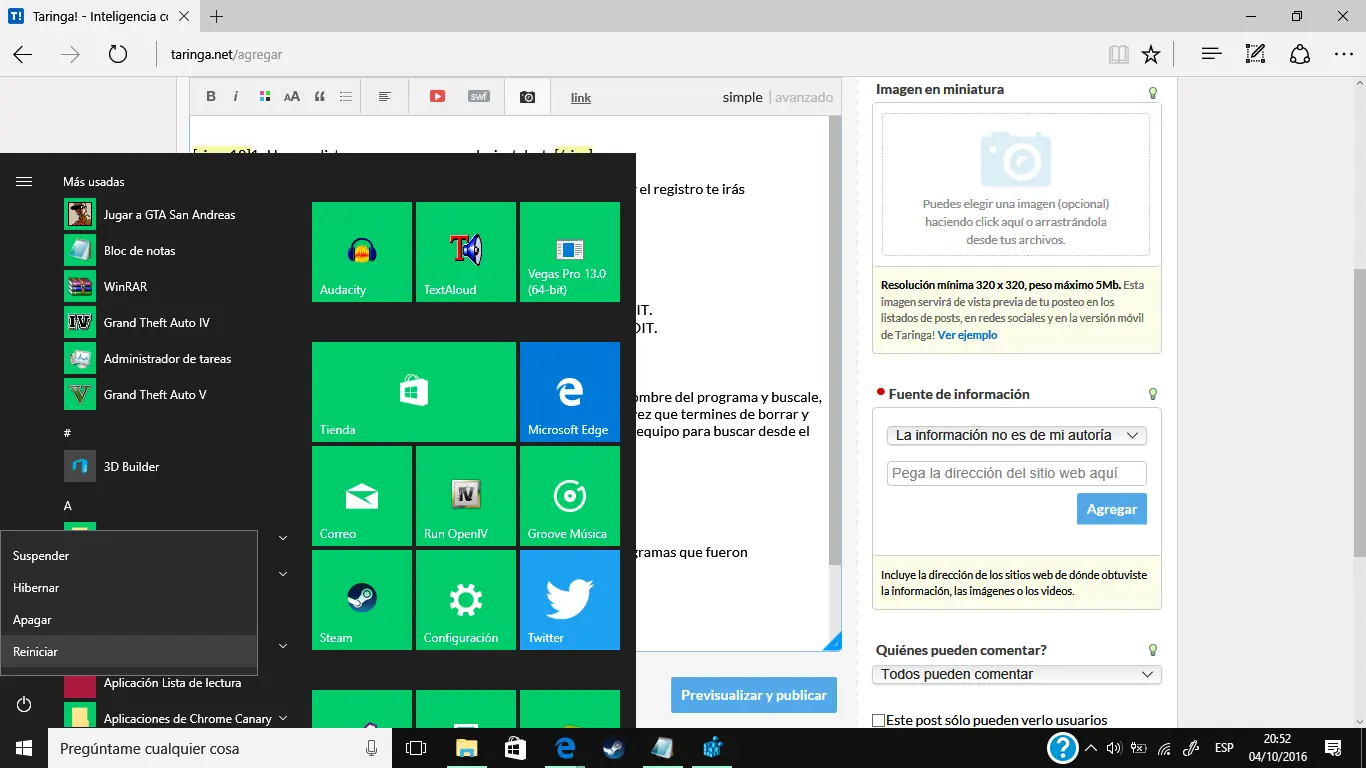
Task: Click the source URL input field
Action: (1017, 474)
